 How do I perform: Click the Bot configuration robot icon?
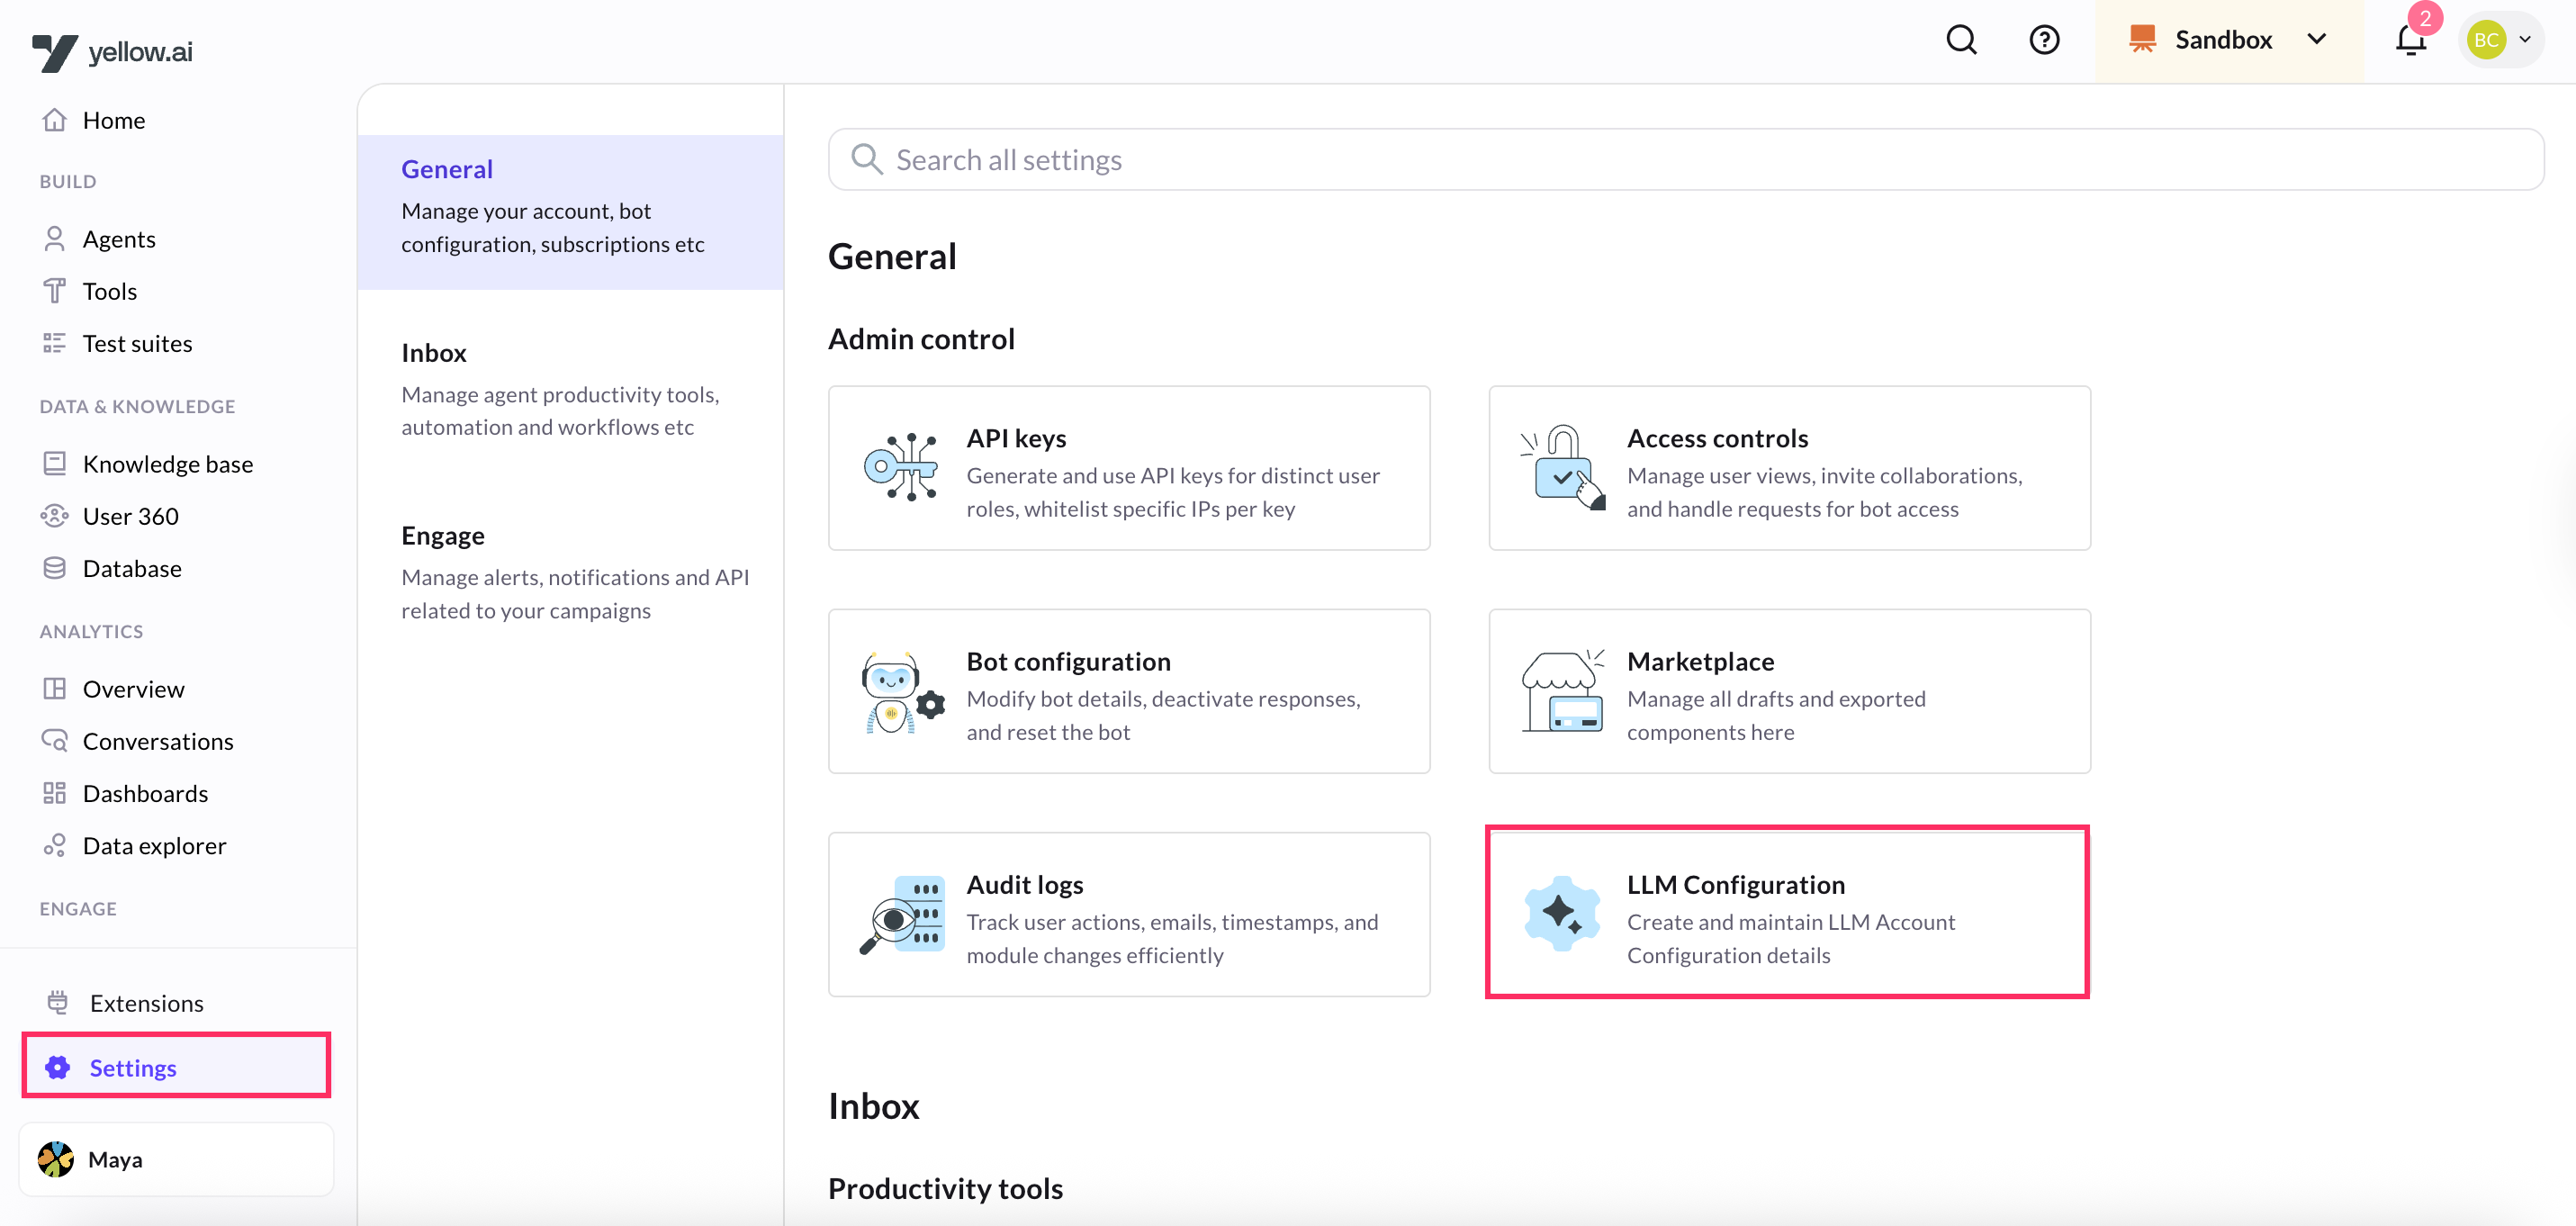coord(902,692)
